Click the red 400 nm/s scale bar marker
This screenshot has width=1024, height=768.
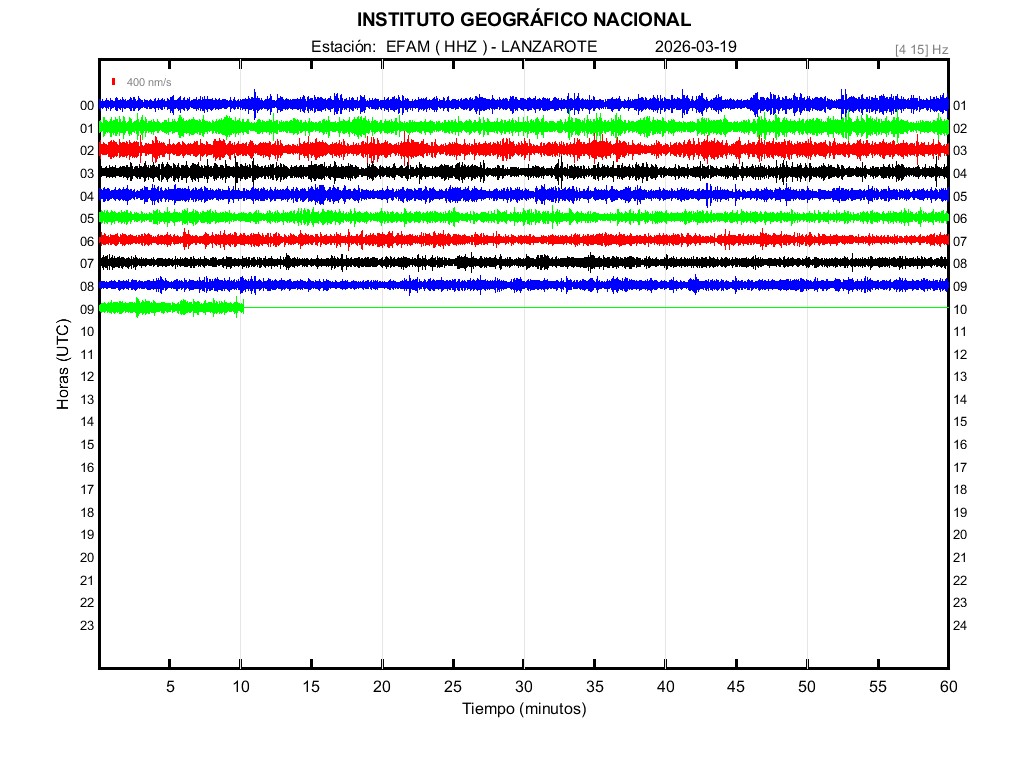click(x=114, y=82)
